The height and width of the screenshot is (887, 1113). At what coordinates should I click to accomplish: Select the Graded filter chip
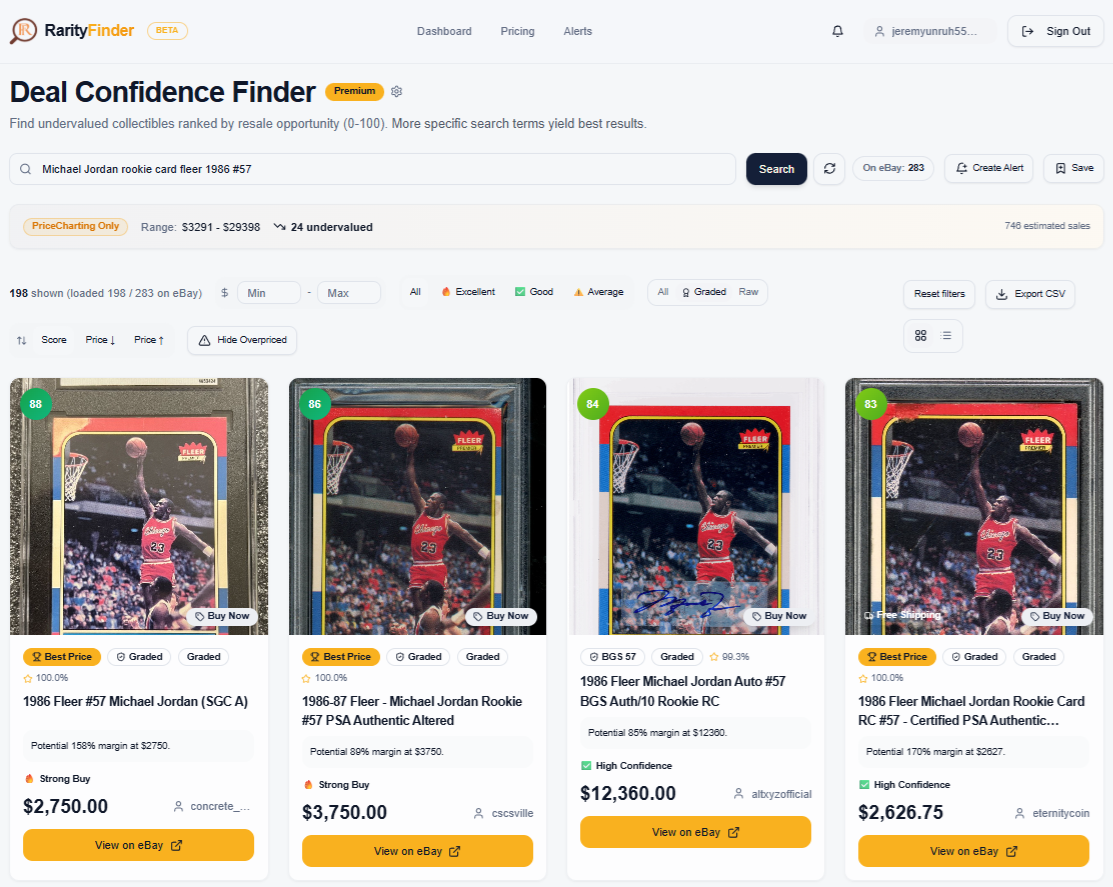[x=707, y=292]
